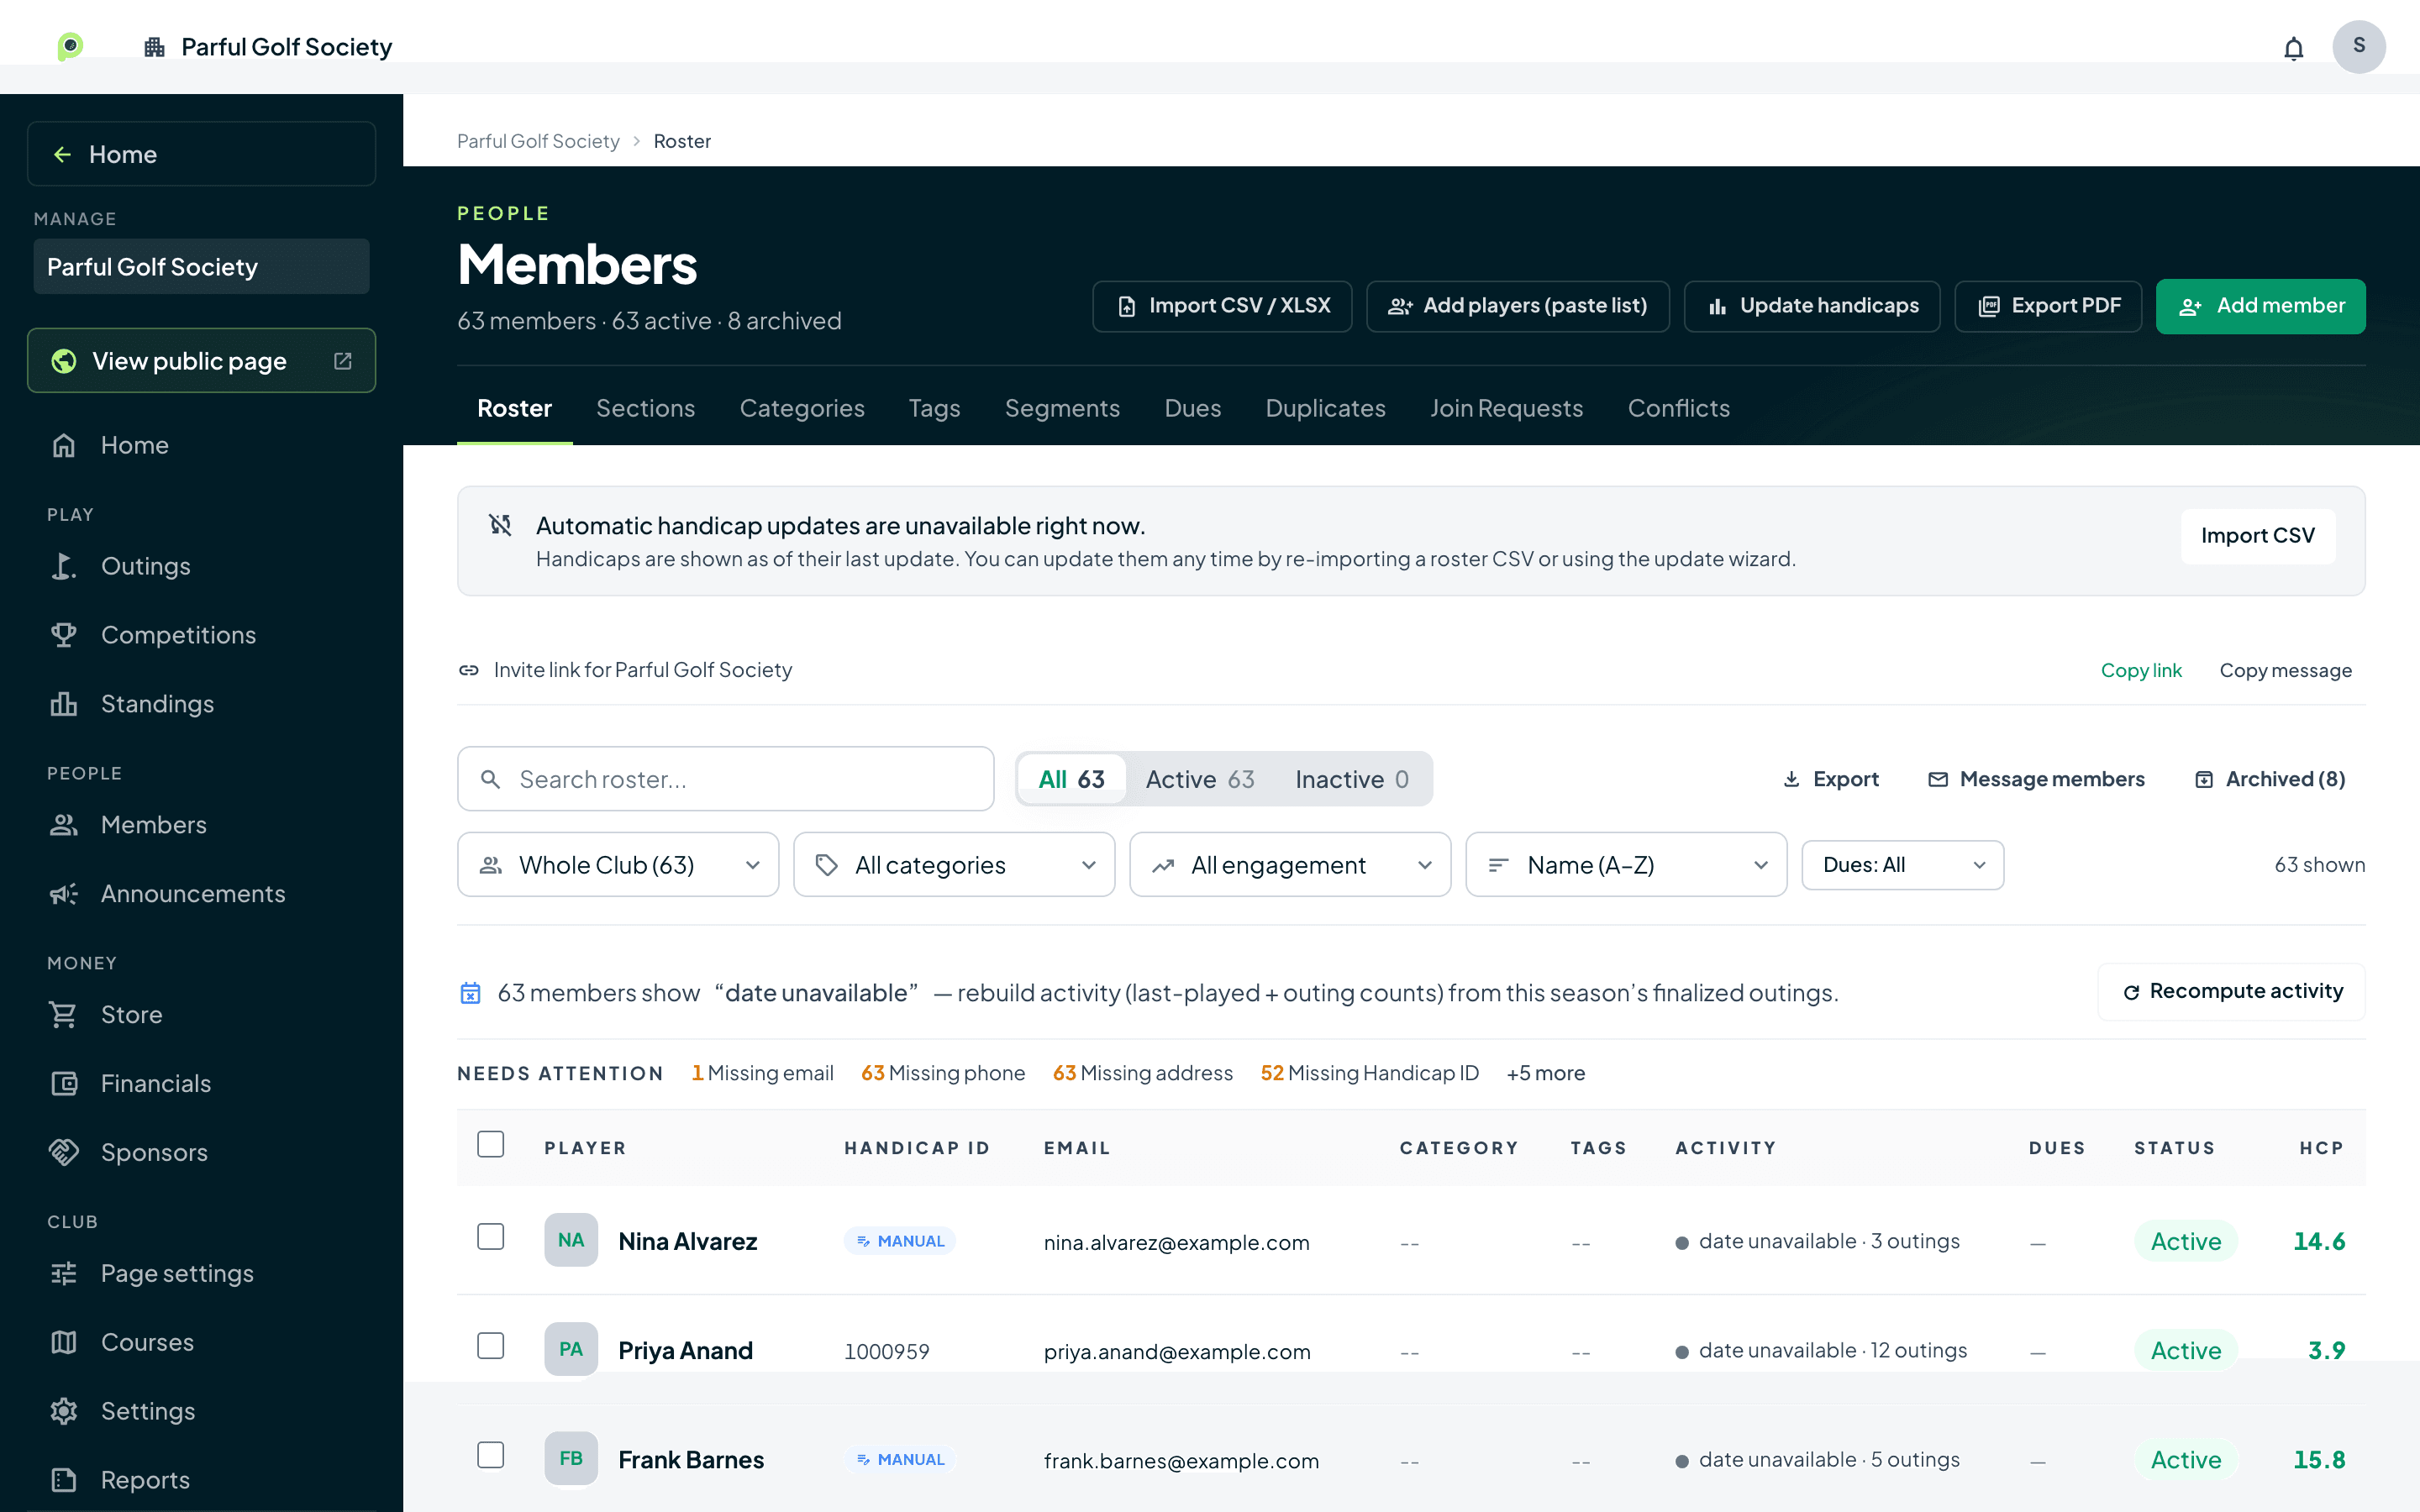
Task: Open the All categories dropdown
Action: tap(954, 865)
